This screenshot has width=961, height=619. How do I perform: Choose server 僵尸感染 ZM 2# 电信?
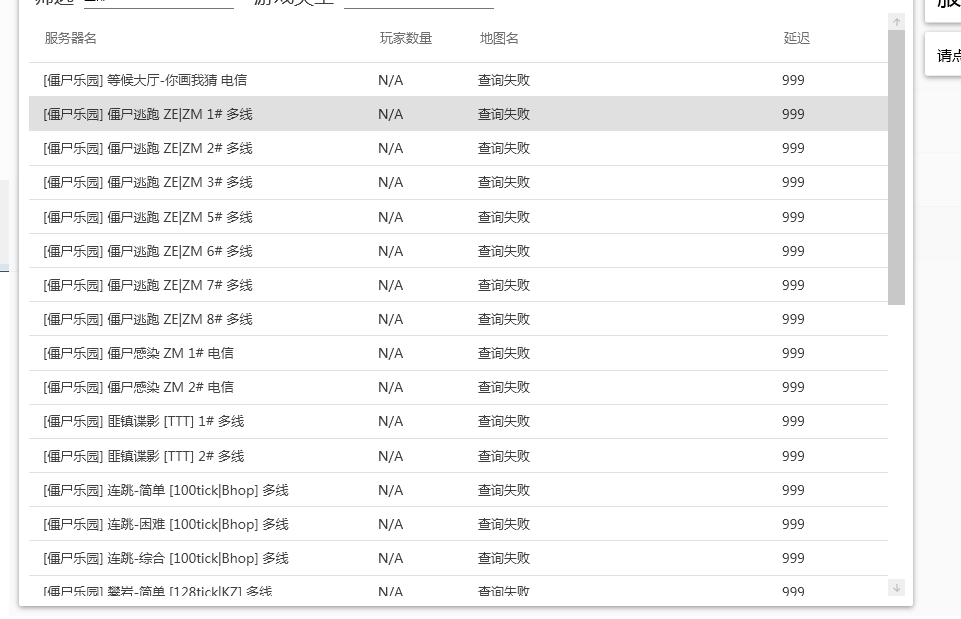coord(139,387)
